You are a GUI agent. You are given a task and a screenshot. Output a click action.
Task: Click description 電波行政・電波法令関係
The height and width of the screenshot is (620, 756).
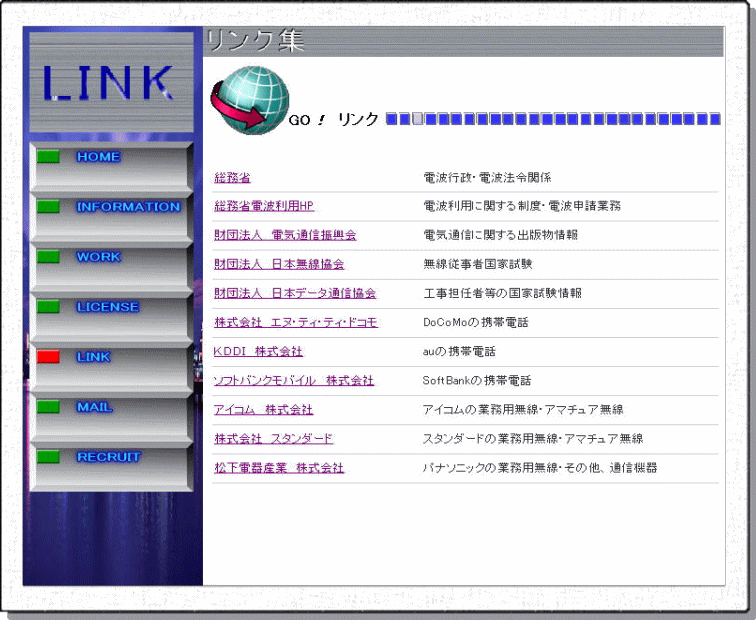487,177
